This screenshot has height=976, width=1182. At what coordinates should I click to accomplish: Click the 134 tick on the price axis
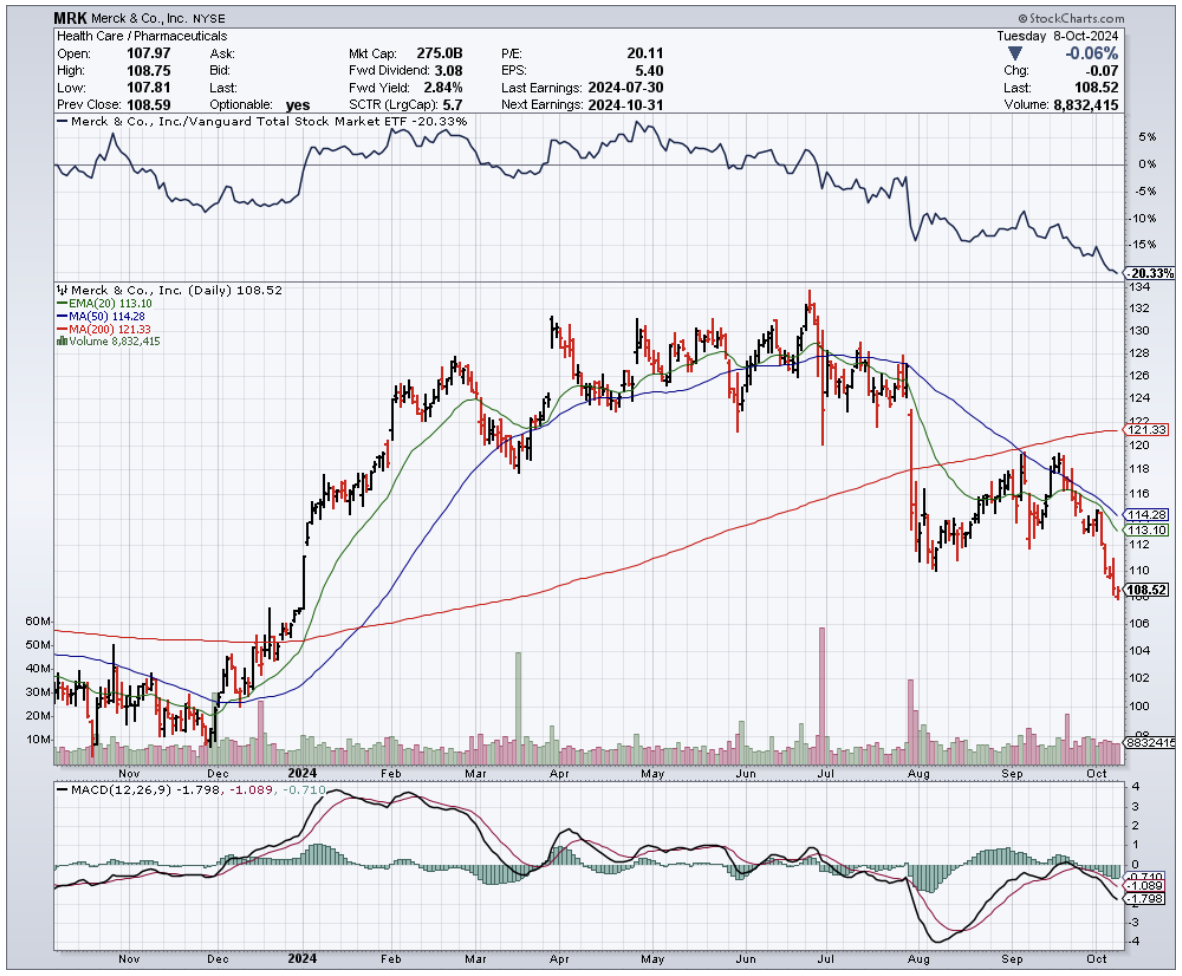point(1138,287)
